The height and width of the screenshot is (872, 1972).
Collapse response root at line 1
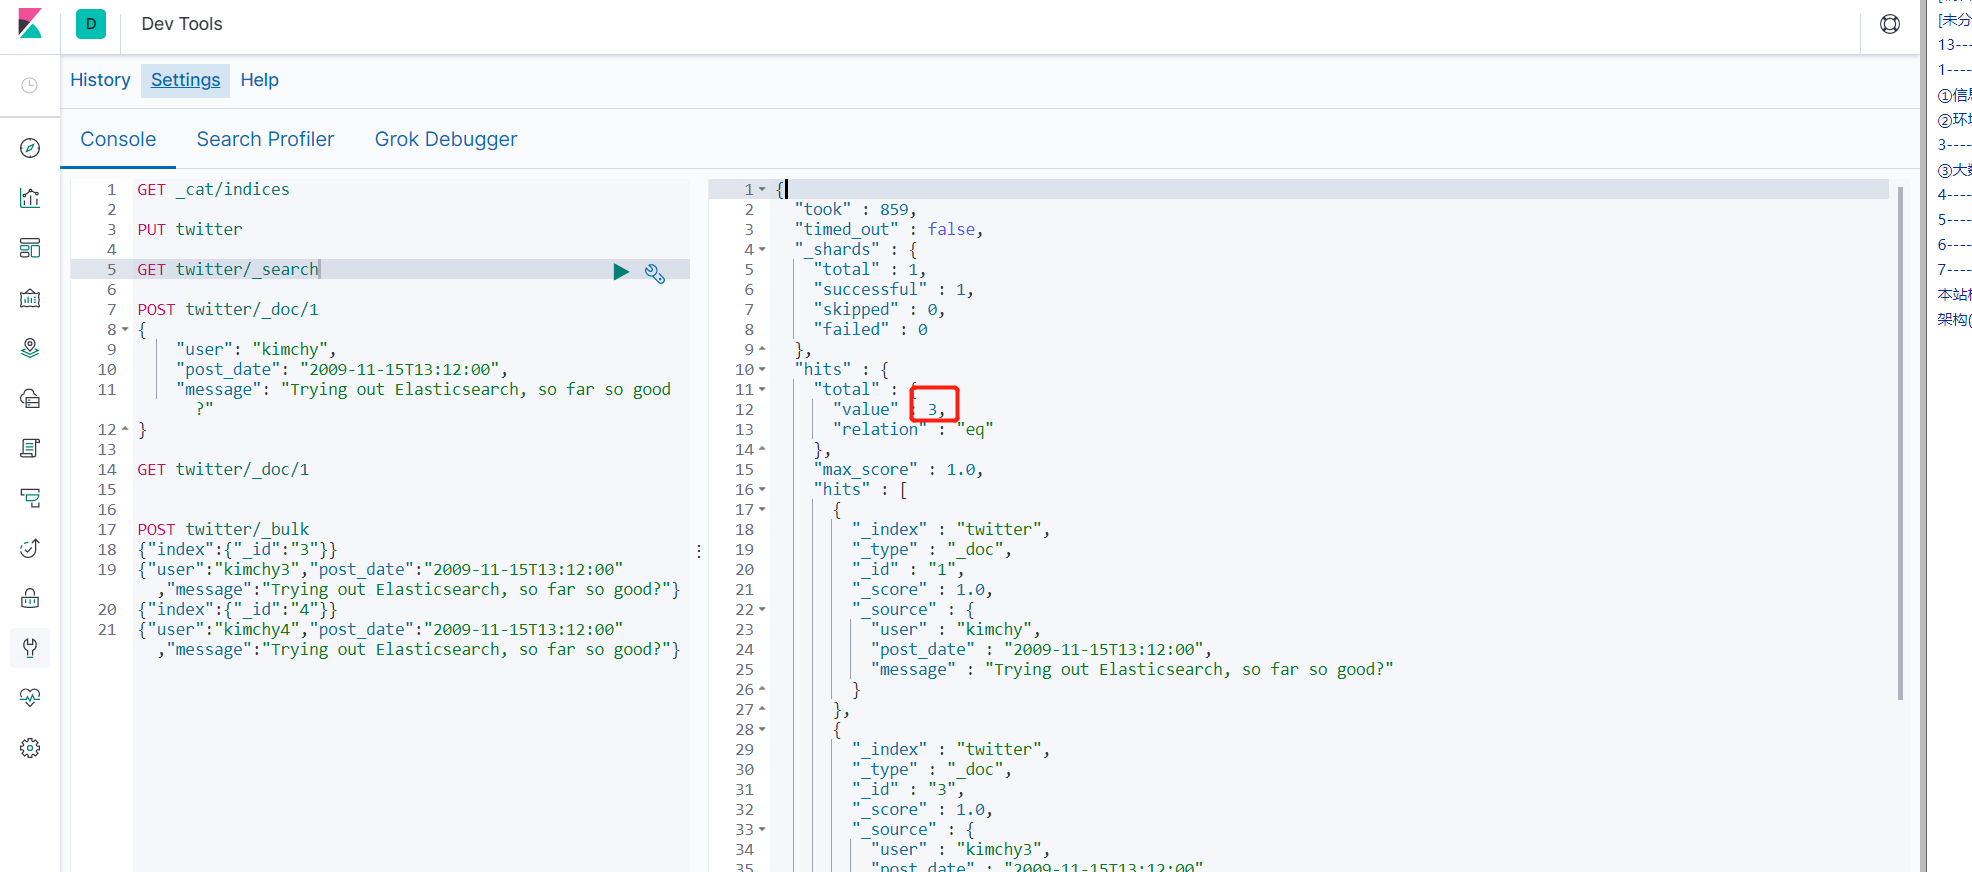coord(762,189)
